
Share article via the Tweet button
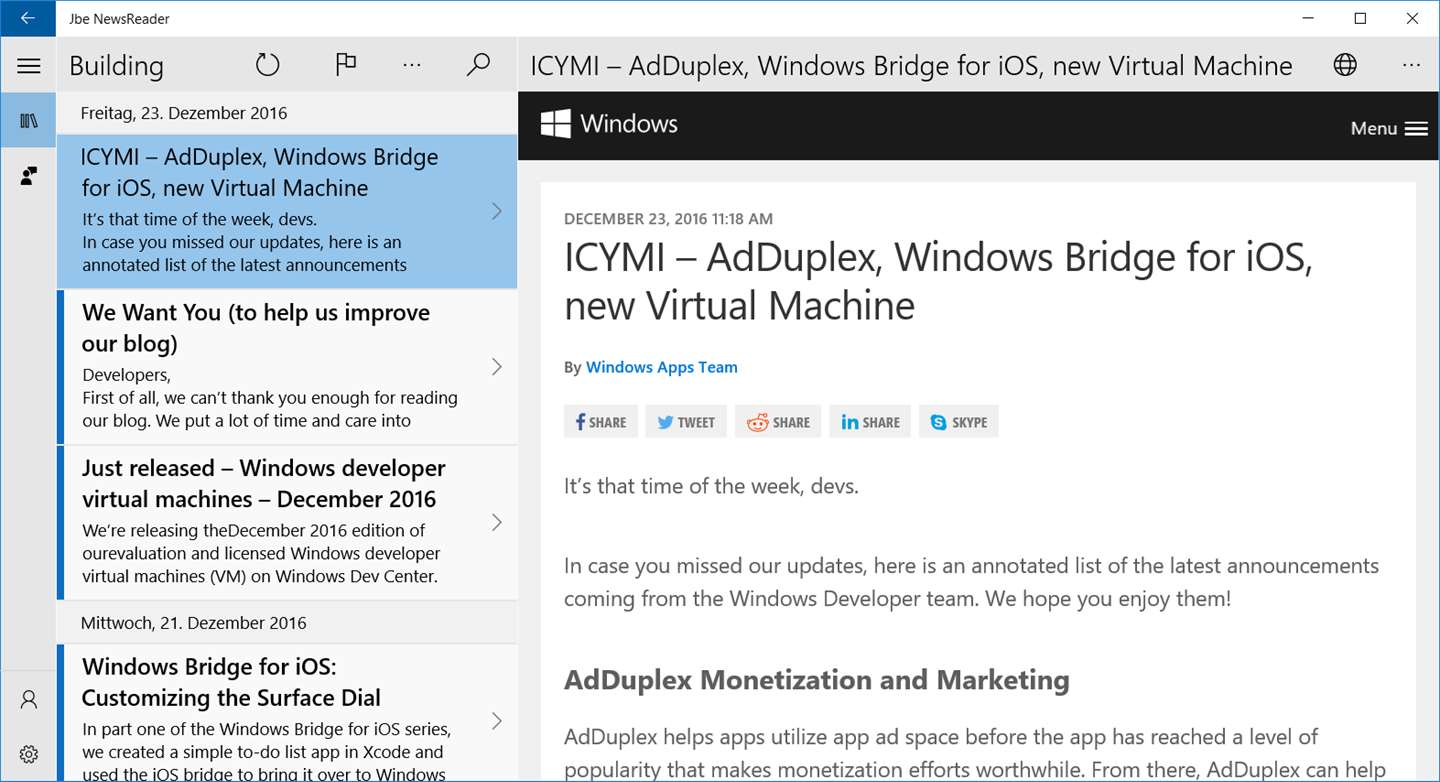pyautogui.click(x=686, y=422)
